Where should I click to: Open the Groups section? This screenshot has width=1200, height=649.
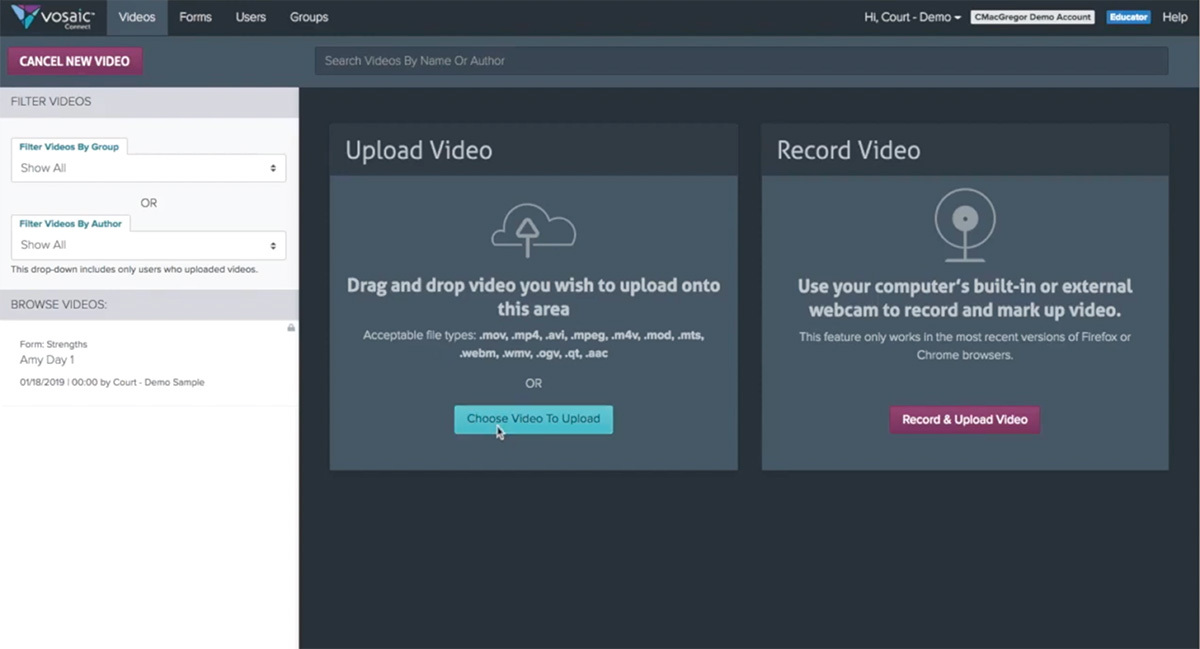pyautogui.click(x=308, y=17)
